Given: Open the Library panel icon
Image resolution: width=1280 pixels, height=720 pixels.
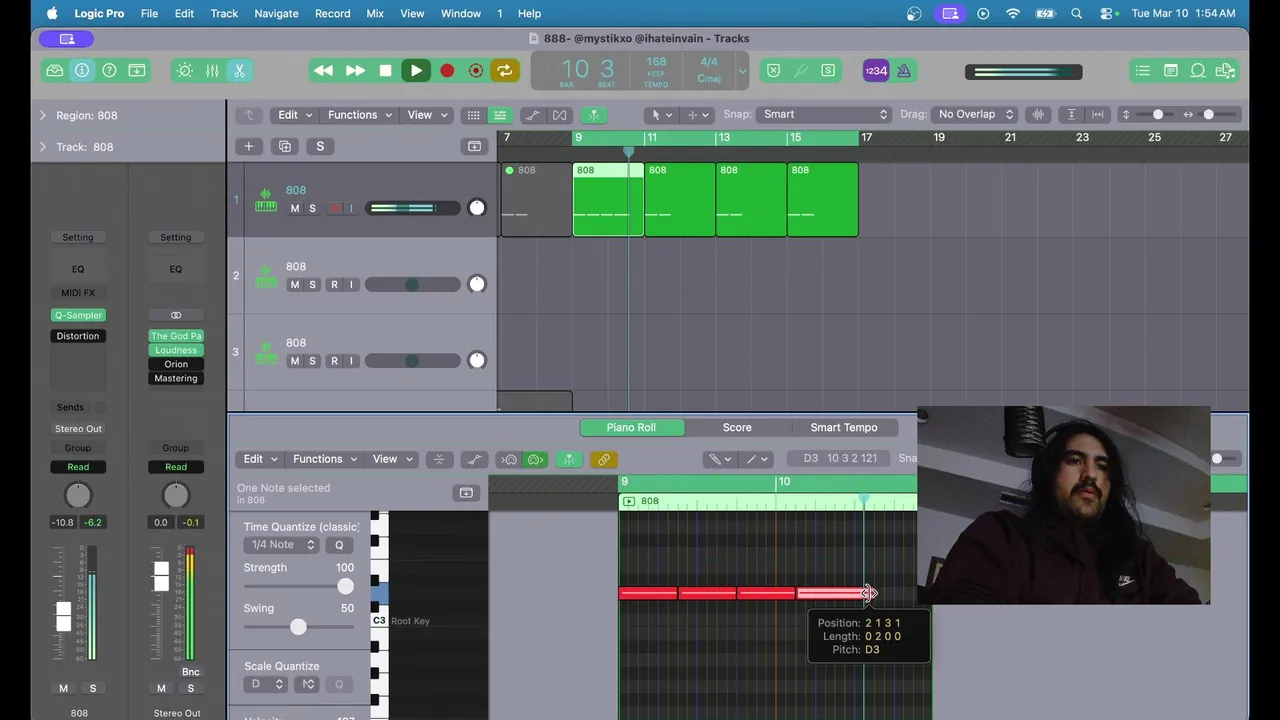Looking at the screenshot, I should [55, 71].
